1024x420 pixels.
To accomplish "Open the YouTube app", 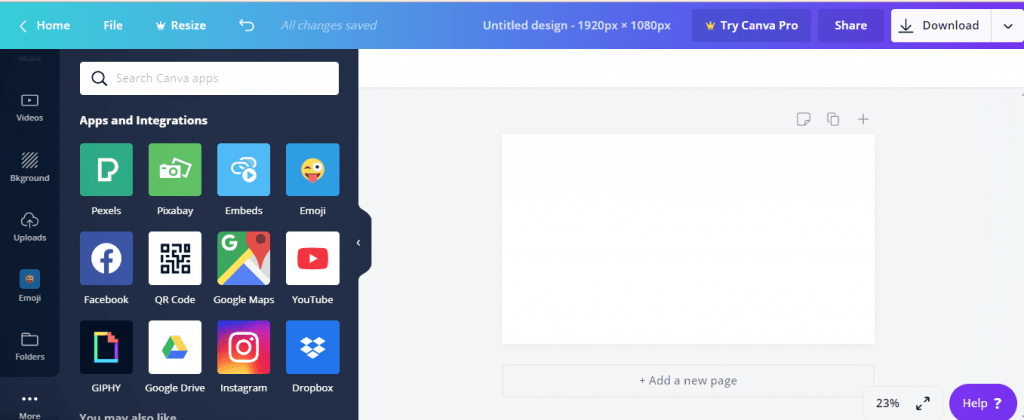I will pos(312,258).
